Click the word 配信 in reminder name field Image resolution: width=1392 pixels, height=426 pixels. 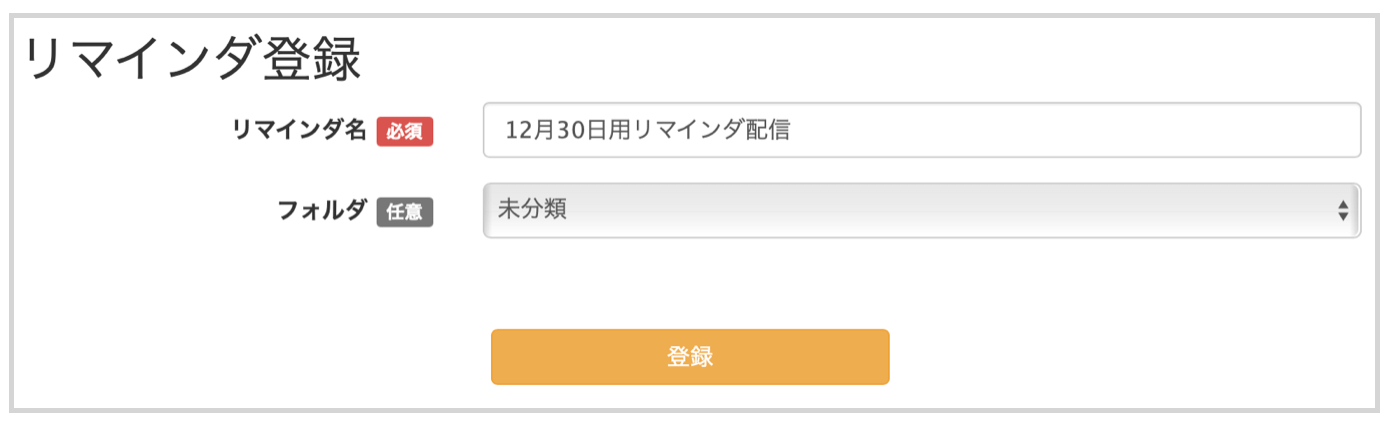pyautogui.click(x=769, y=130)
